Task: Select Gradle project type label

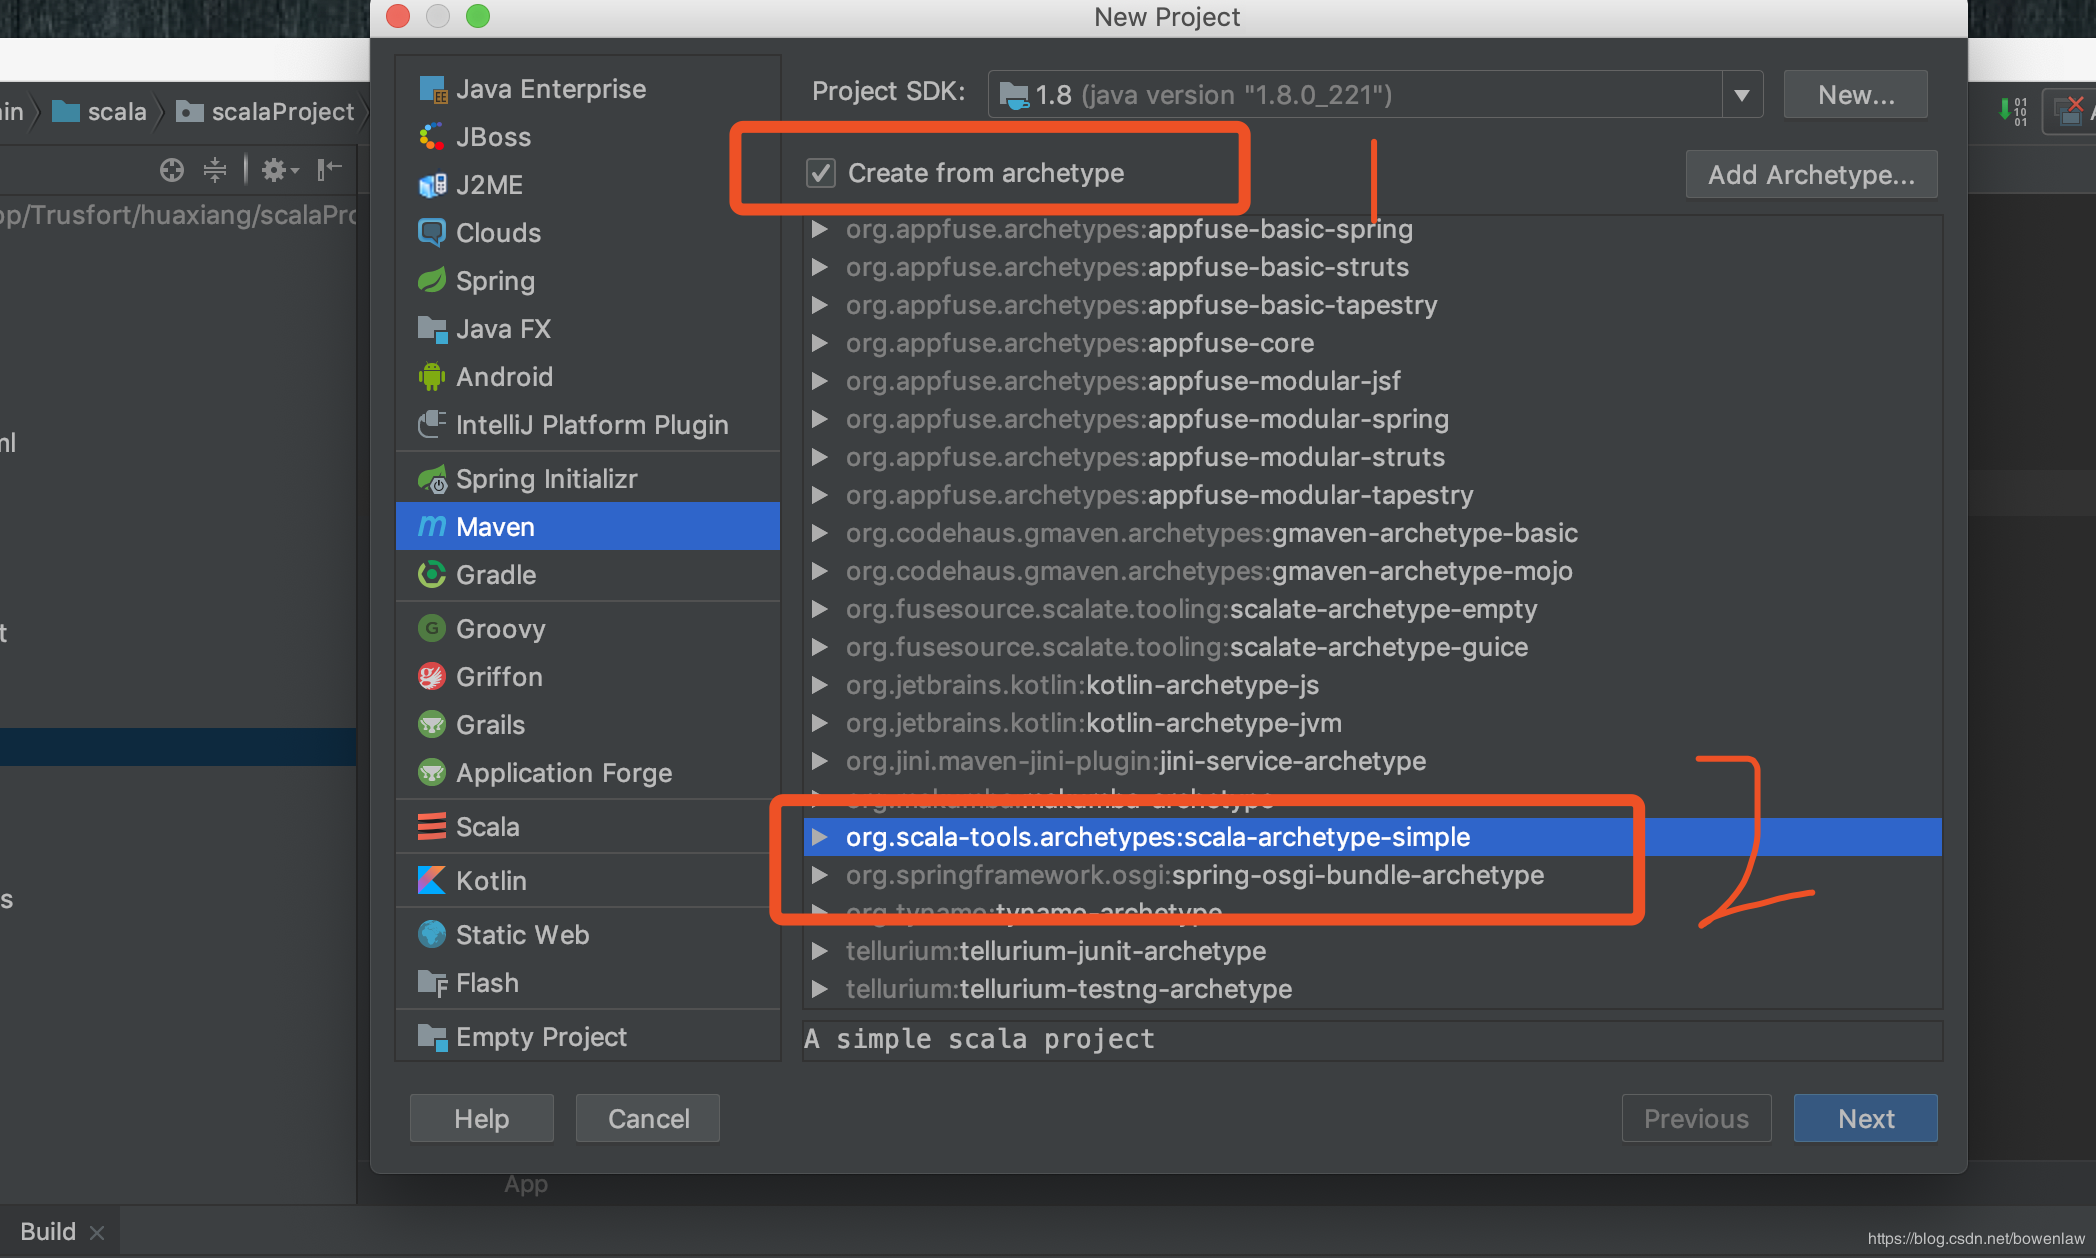Action: (x=496, y=575)
